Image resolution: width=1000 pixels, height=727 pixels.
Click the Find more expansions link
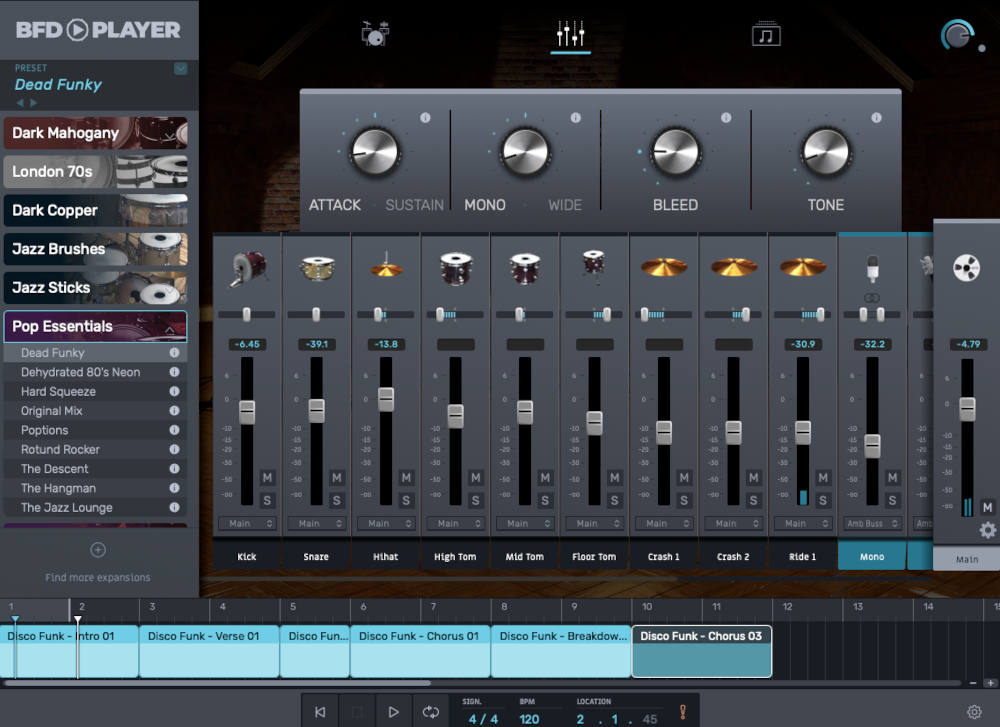tap(97, 578)
